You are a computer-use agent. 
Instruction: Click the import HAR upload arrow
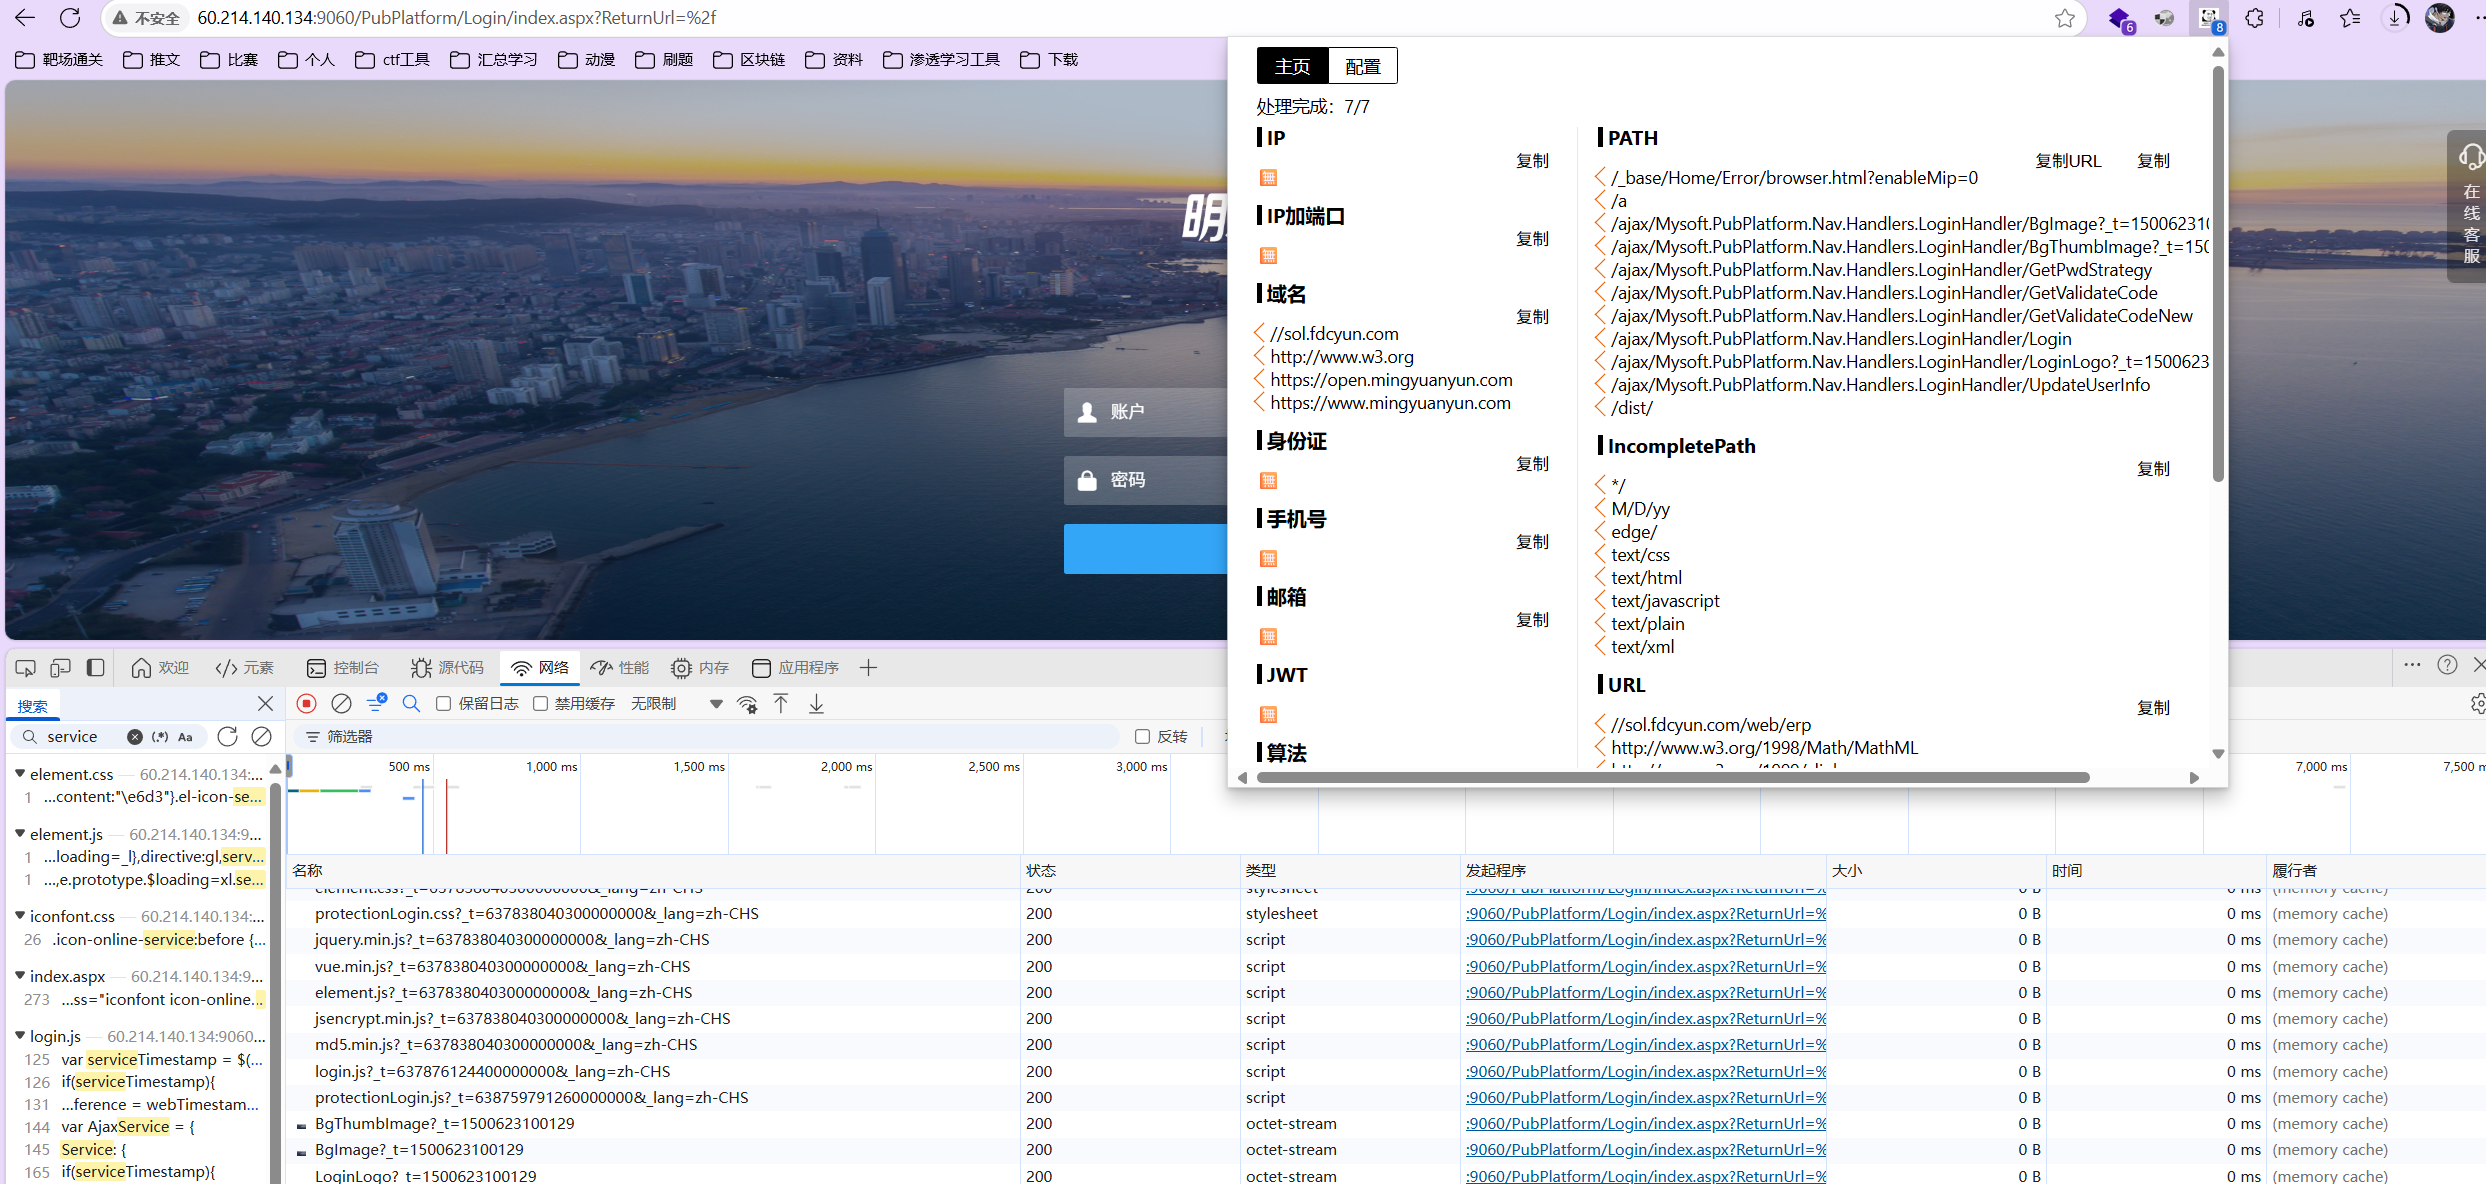(781, 704)
